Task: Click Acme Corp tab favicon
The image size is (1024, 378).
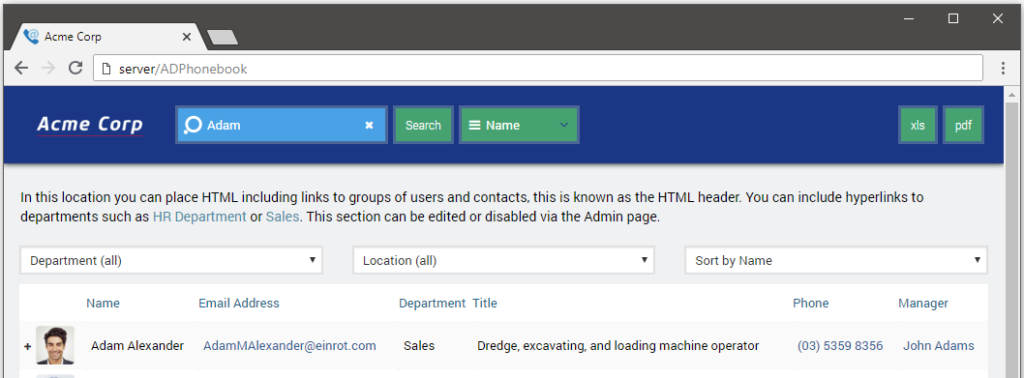Action: 31,37
